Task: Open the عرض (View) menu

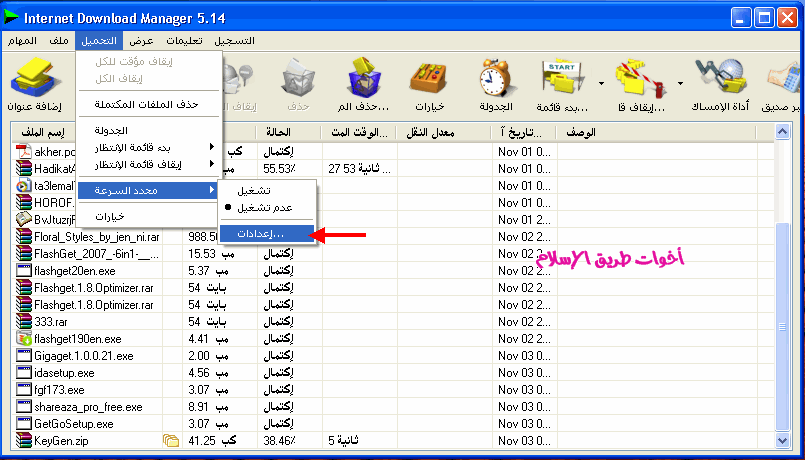Action: [141, 41]
